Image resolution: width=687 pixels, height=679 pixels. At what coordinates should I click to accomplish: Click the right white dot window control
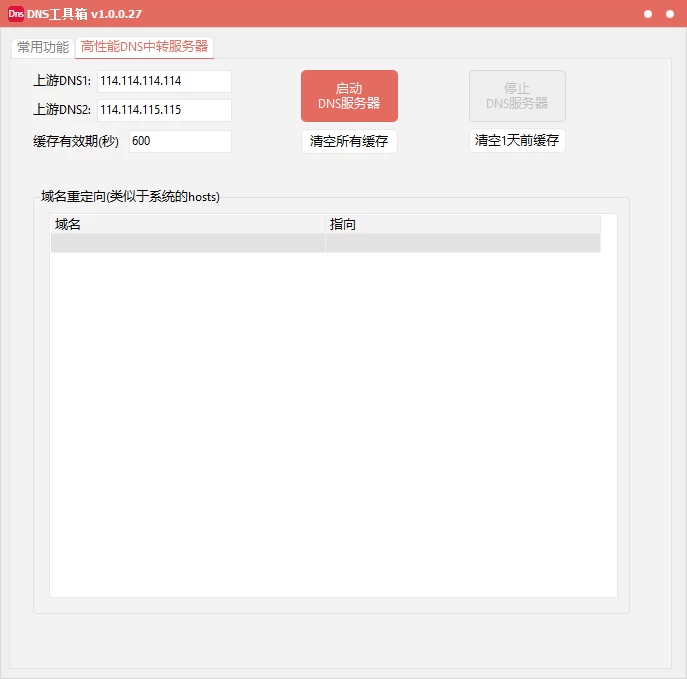pyautogui.click(x=669, y=14)
